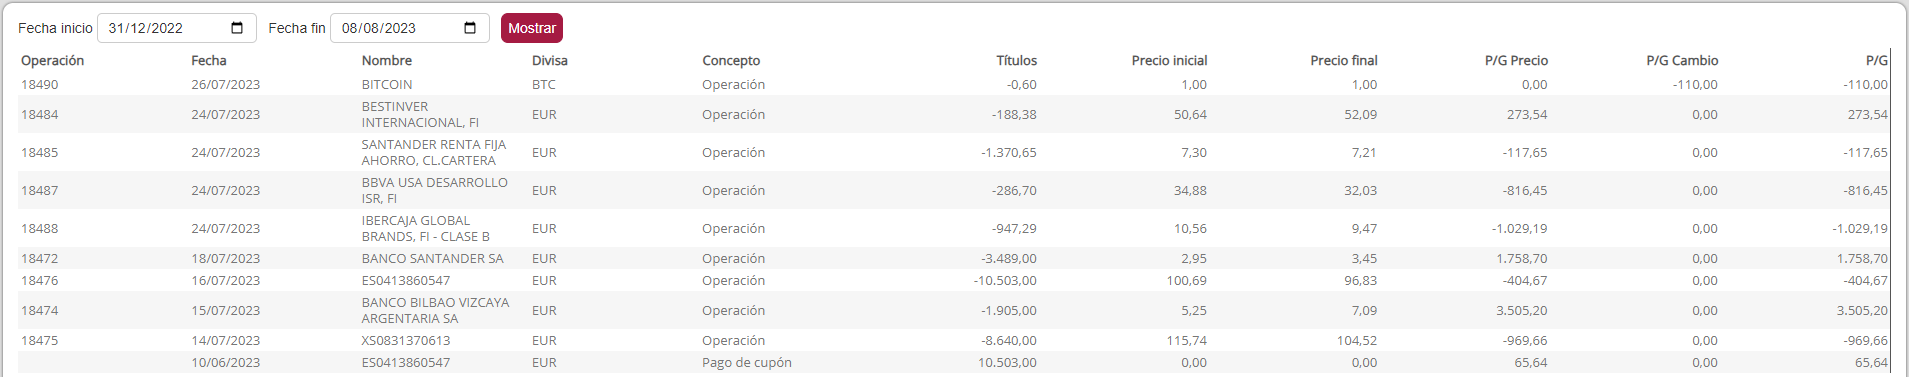Open calendar picker for Fecha fin

point(470,28)
